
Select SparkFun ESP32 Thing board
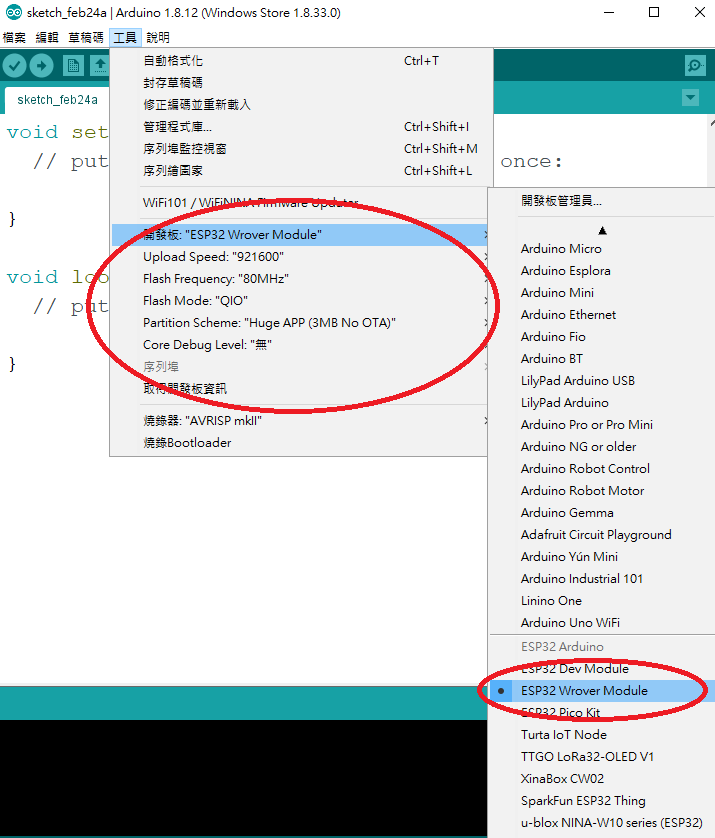602,801
